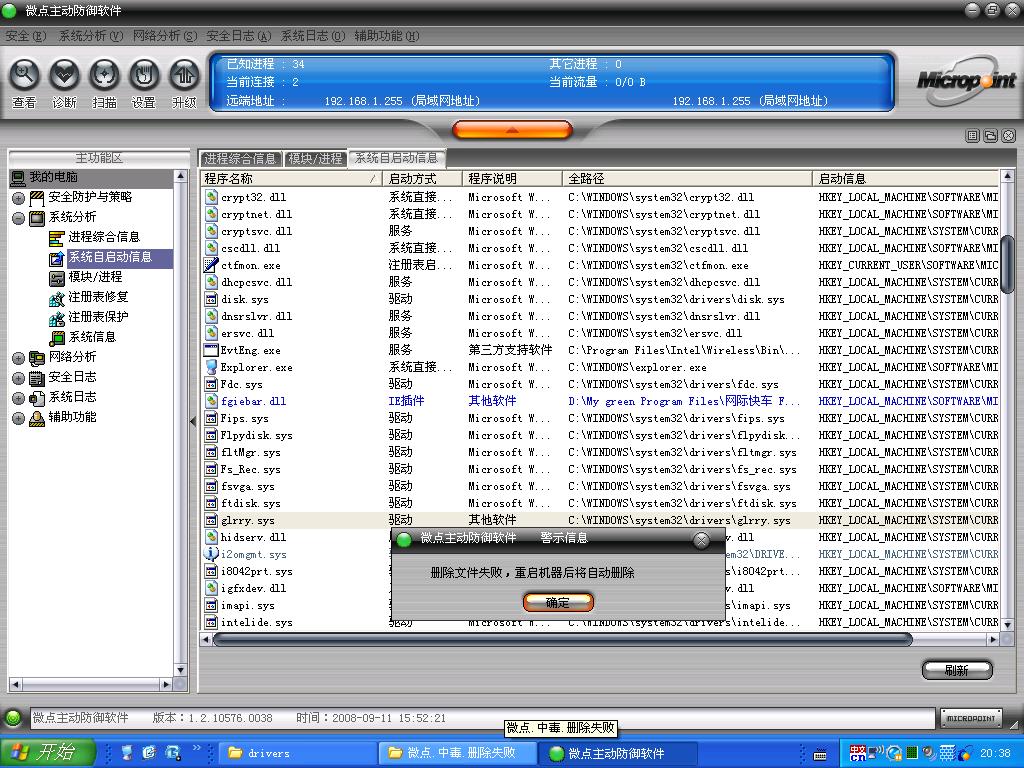Open the 安全日志(A) menu
The image size is (1024, 768).
(238, 36)
